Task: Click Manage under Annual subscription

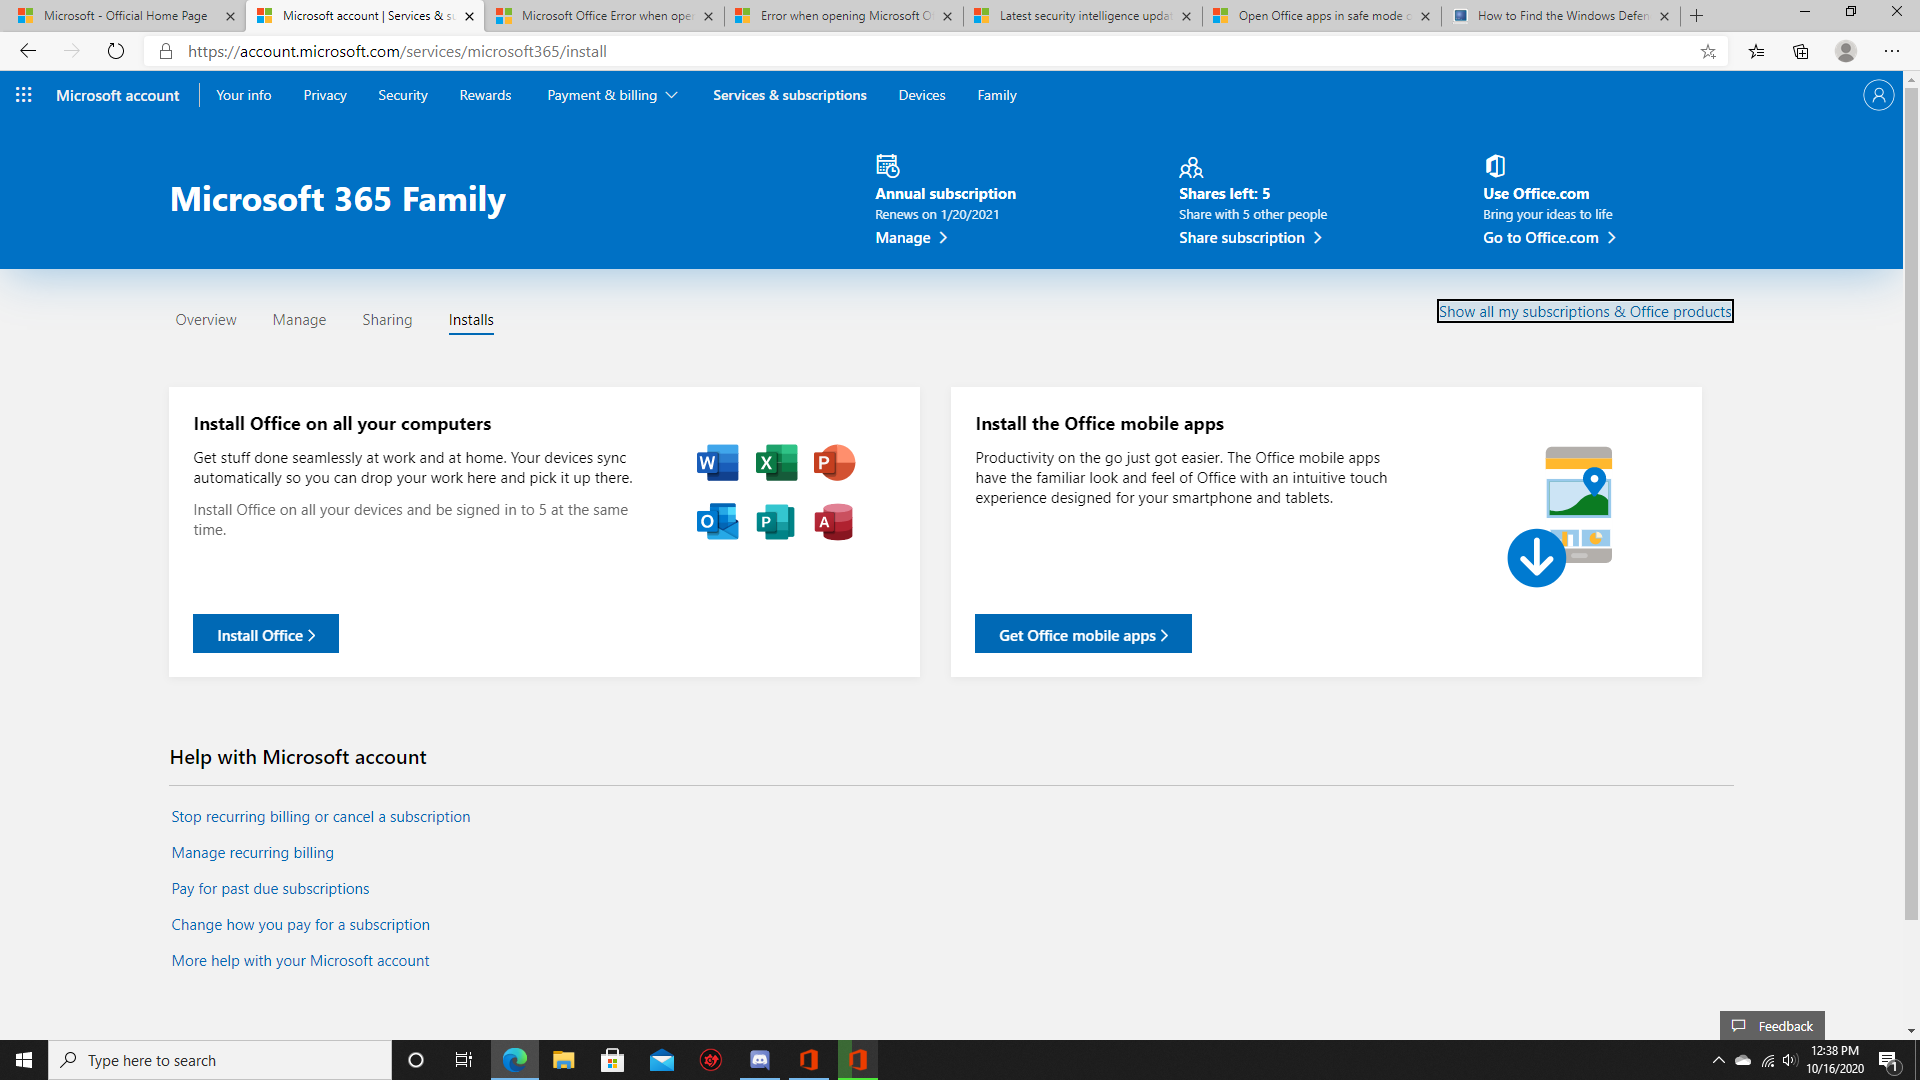Action: tap(911, 238)
